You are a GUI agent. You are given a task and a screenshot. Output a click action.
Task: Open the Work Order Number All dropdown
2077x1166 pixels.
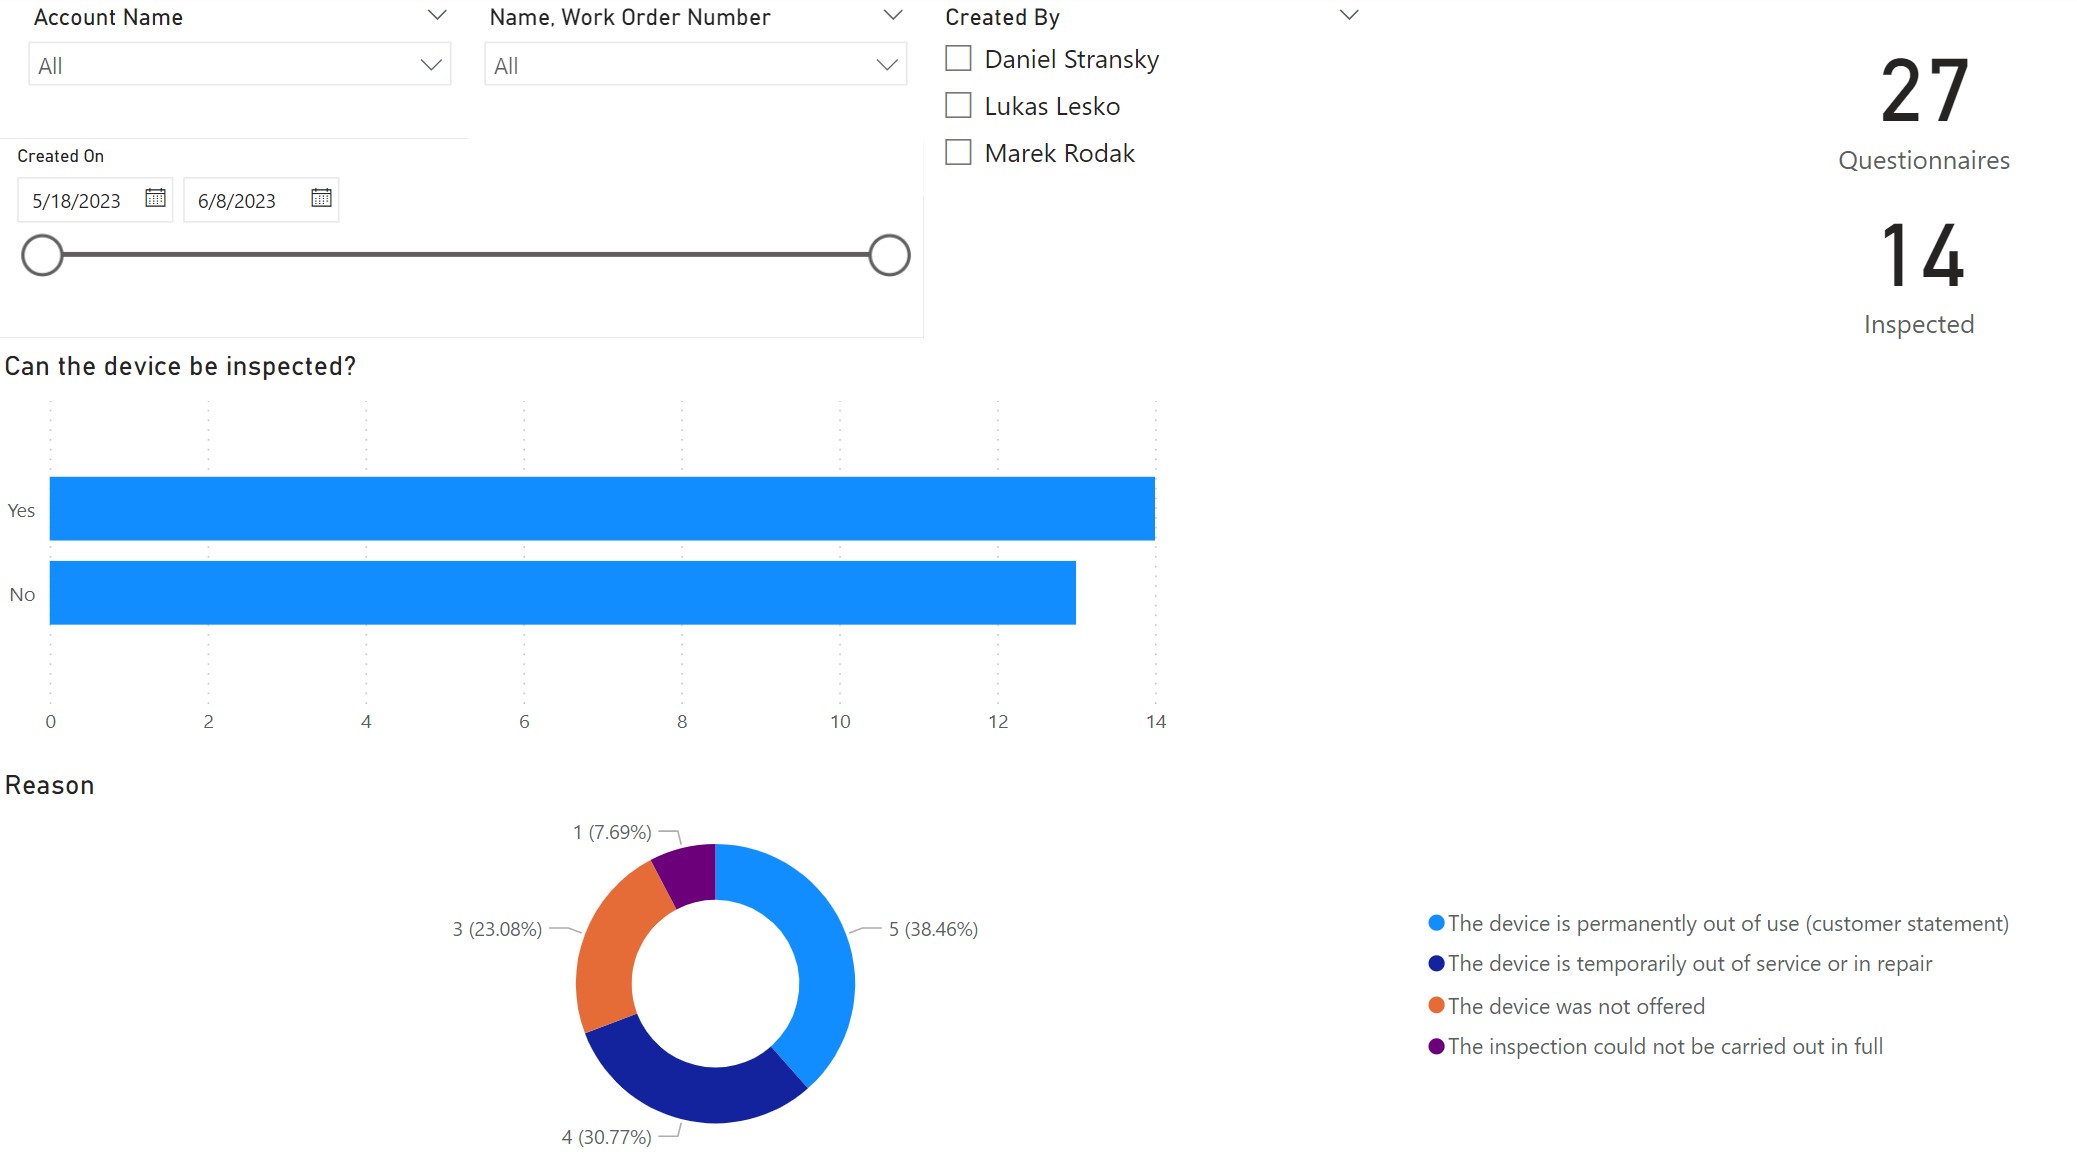695,65
